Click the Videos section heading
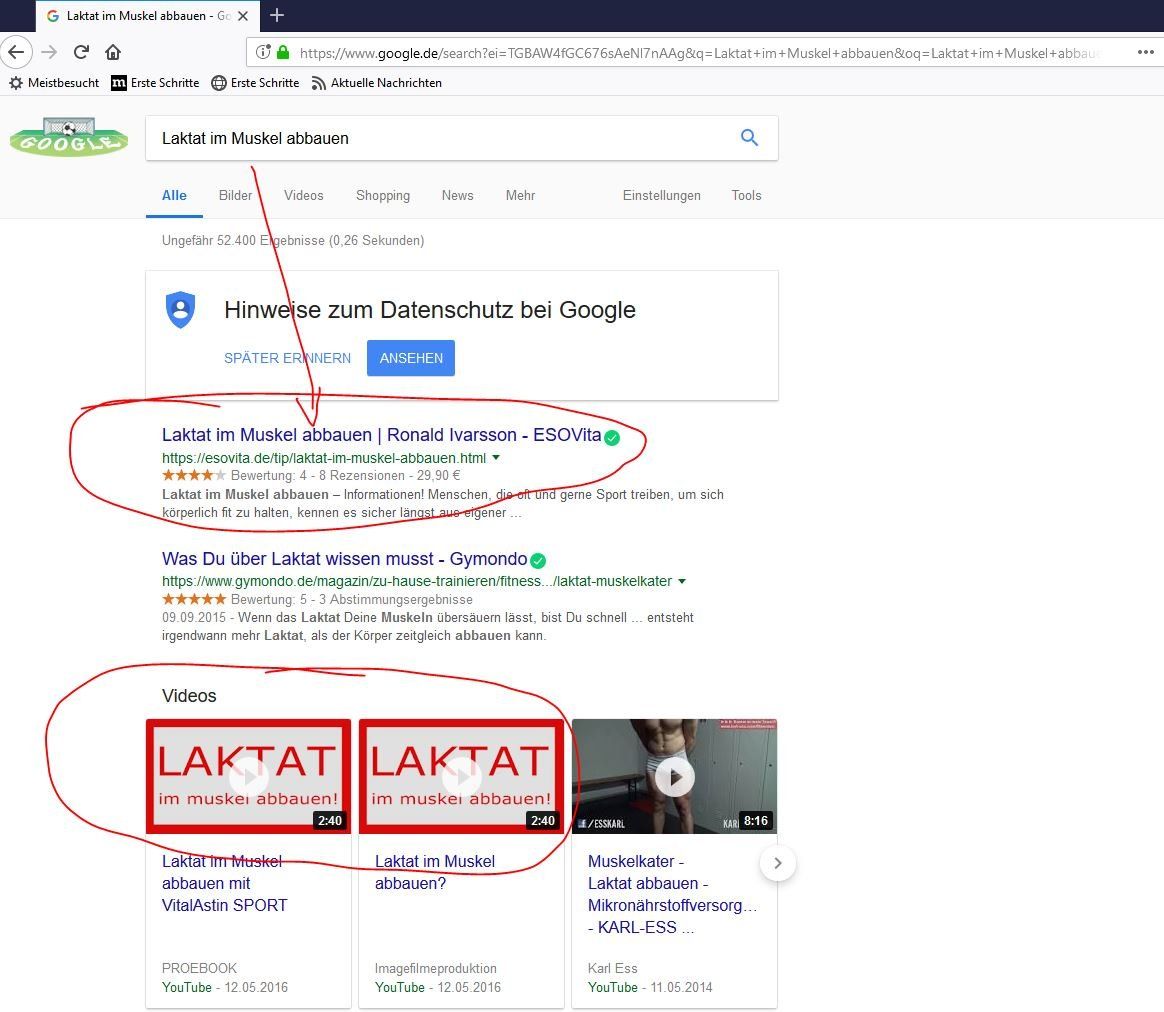Viewport: 1164px width, 1012px height. tap(189, 696)
